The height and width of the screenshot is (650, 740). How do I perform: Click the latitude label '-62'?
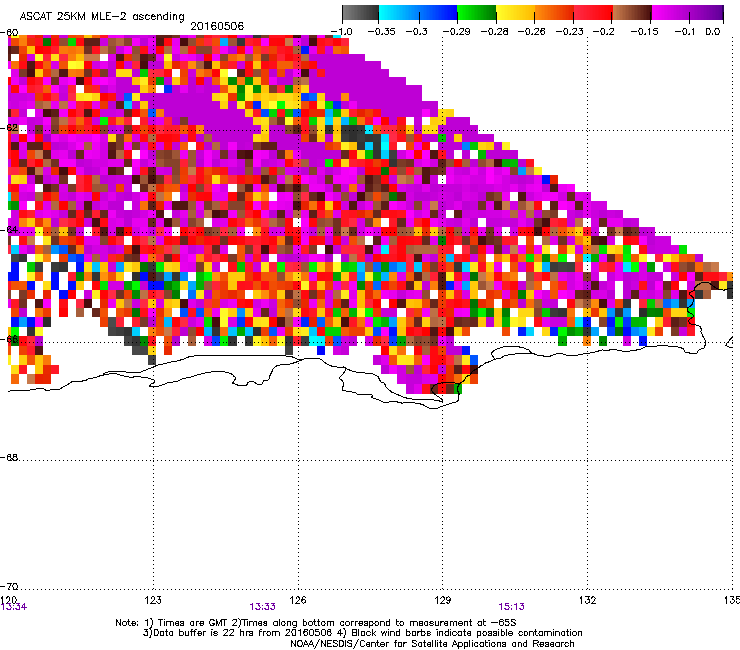9,128
